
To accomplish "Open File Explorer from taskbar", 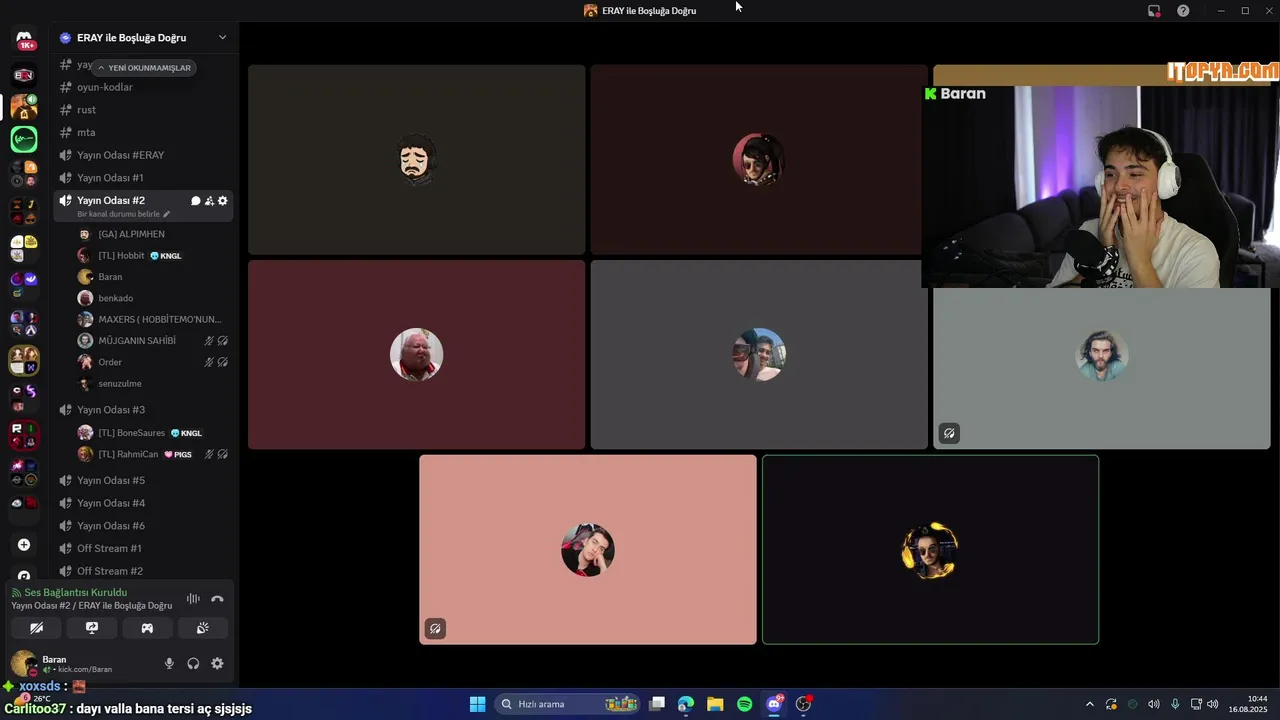I will (715, 704).
